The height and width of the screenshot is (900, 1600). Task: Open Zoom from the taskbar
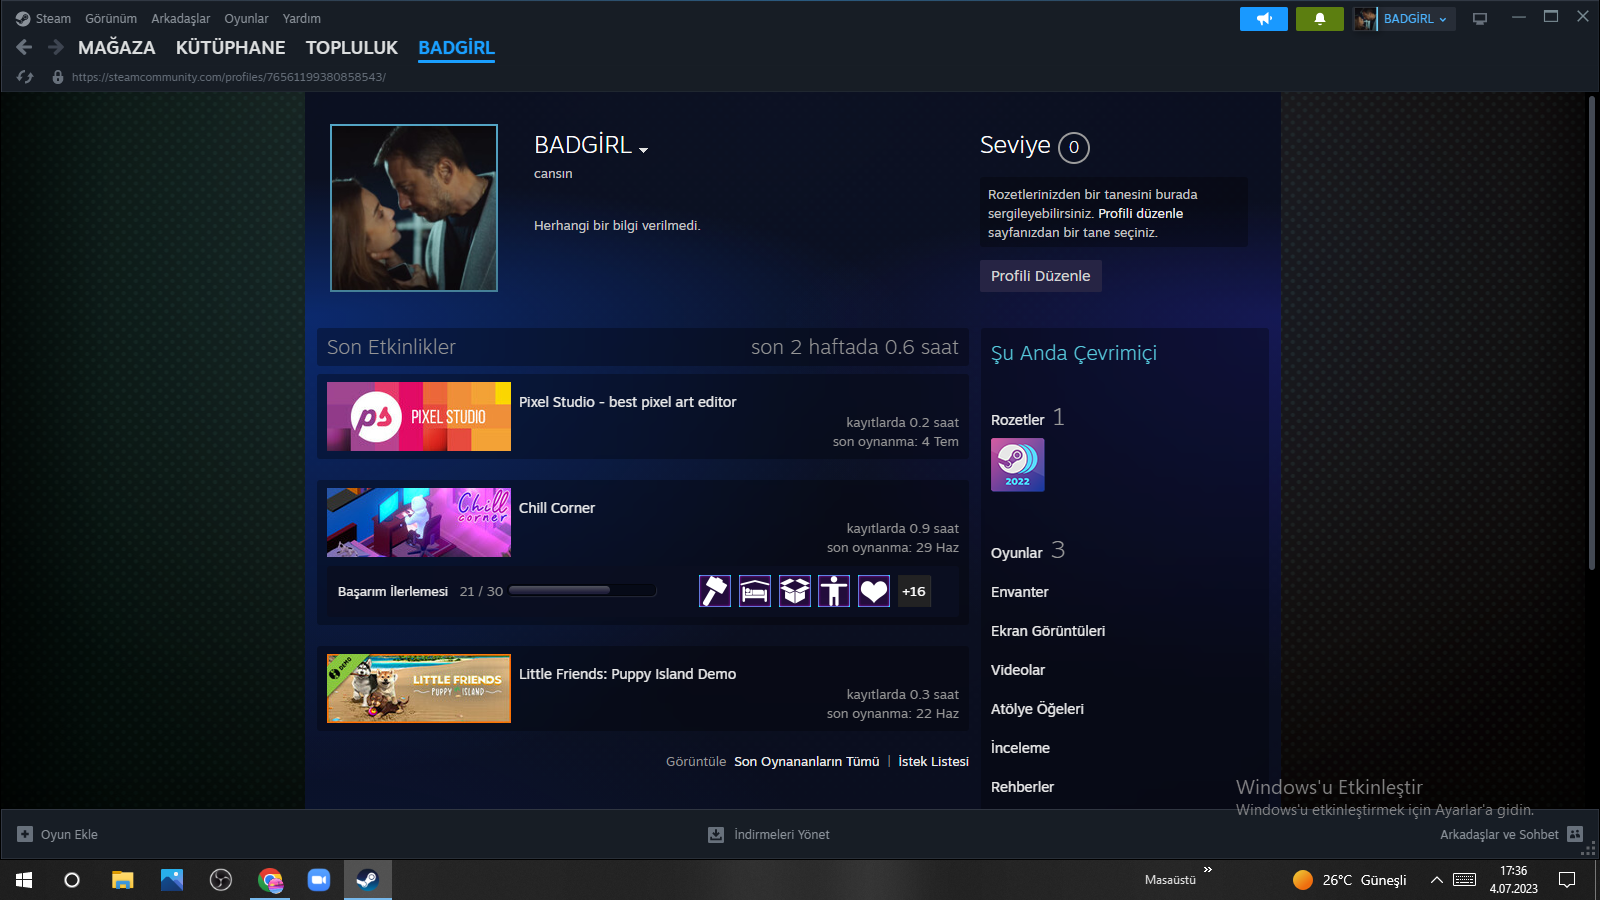pos(319,880)
